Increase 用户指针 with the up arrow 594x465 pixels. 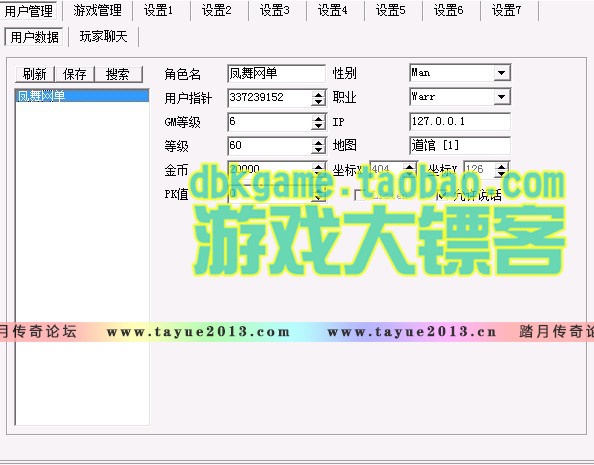[319, 94]
